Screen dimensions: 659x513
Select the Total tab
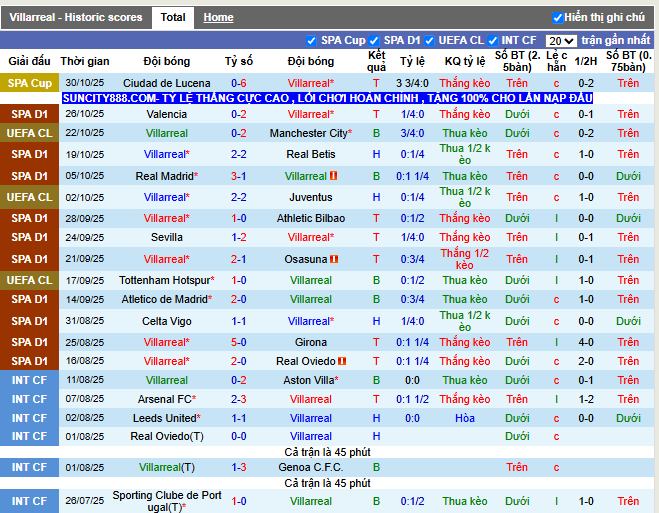173,17
